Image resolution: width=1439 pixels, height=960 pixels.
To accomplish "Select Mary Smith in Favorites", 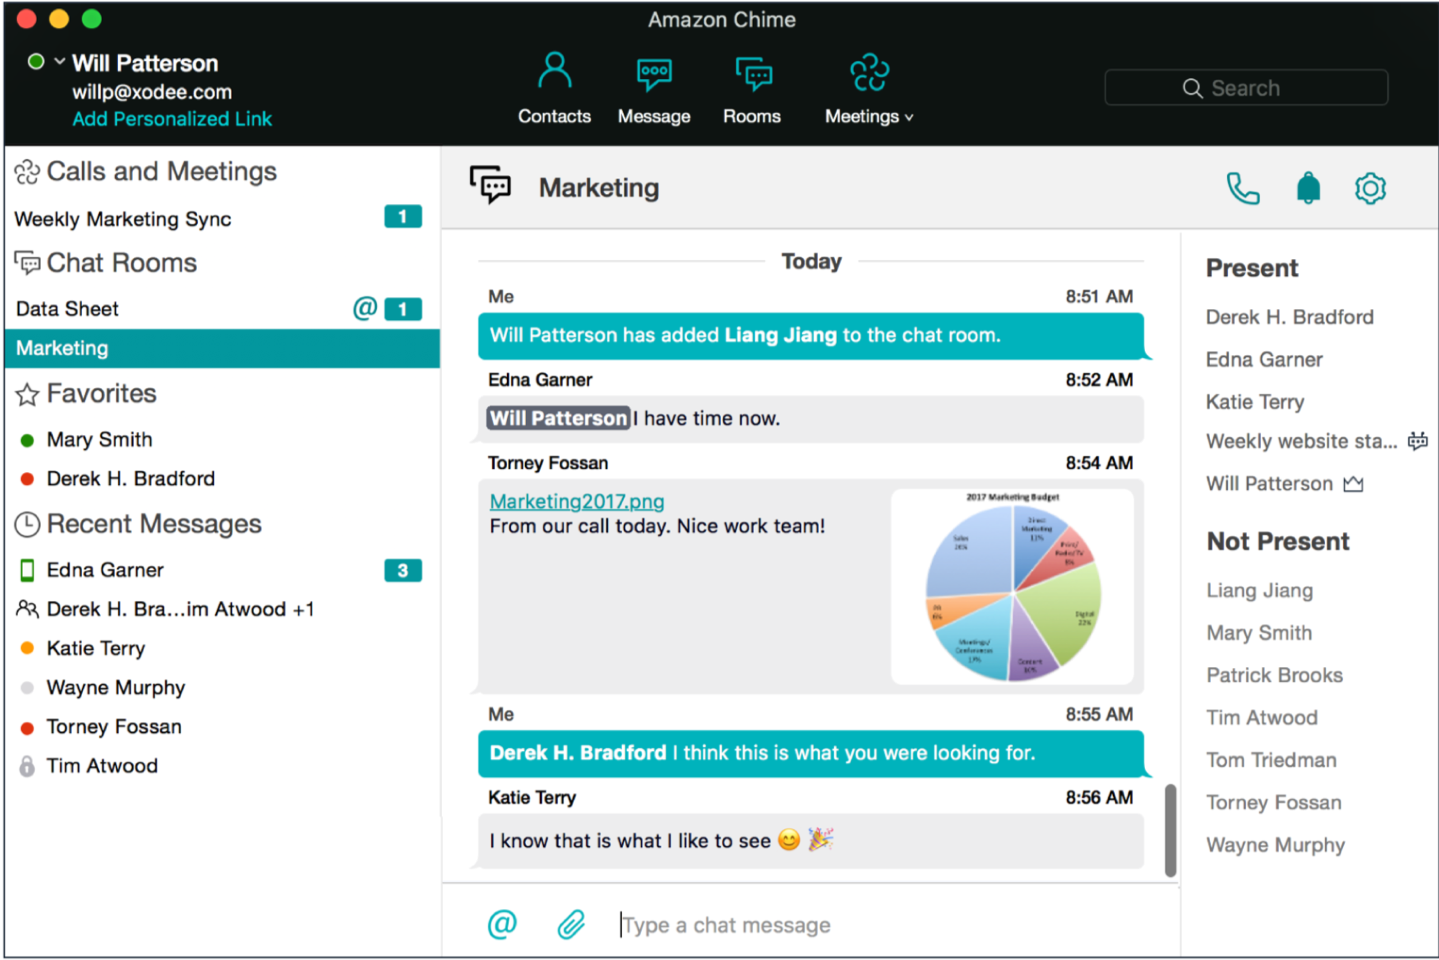I will coord(99,440).
